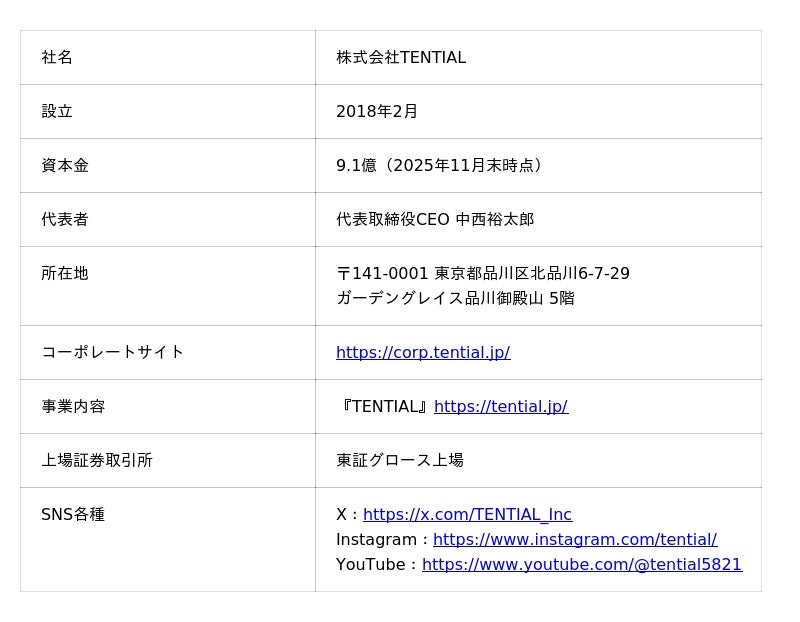Click the ガーデングレイス品川御殿山 5階 building line

point(455,299)
